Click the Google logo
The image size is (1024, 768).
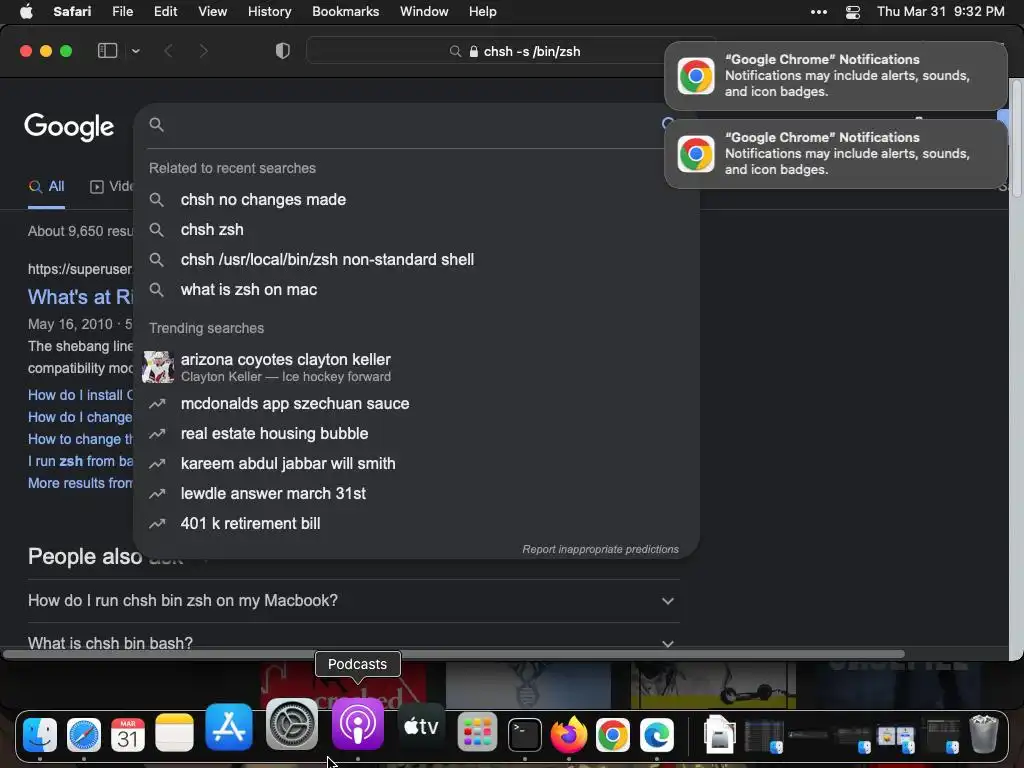coord(69,127)
